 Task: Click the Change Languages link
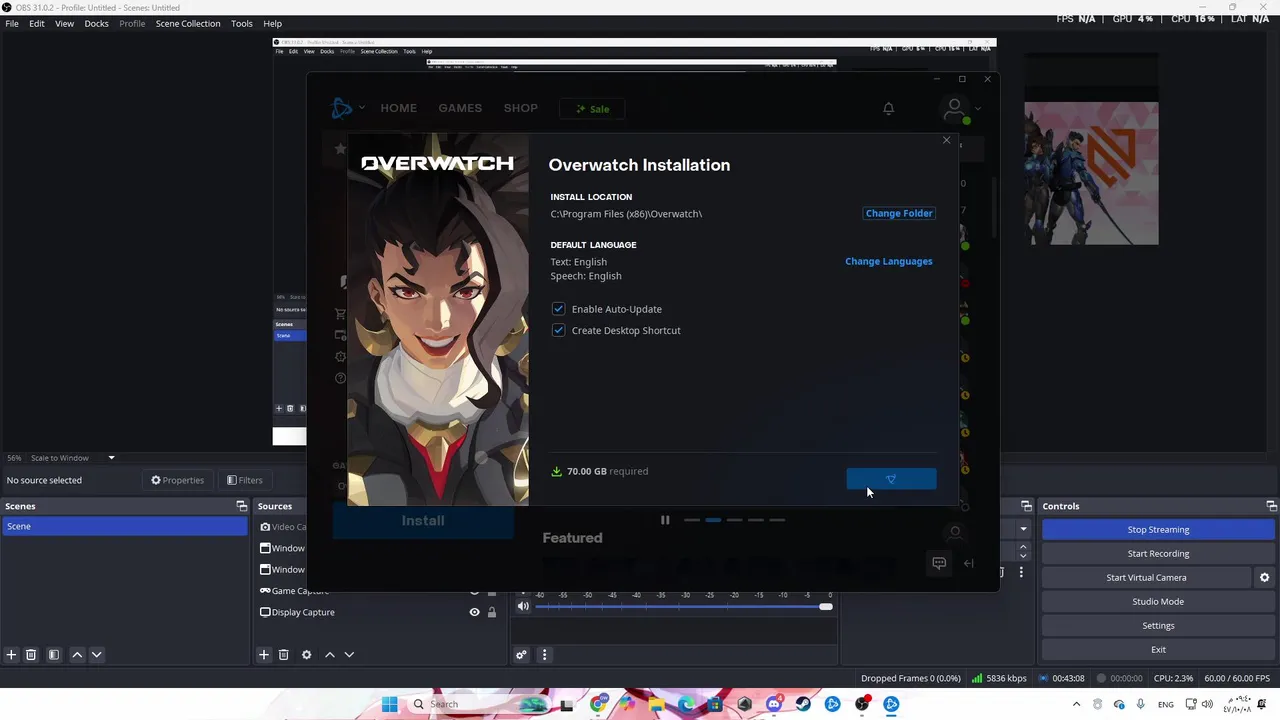point(889,261)
